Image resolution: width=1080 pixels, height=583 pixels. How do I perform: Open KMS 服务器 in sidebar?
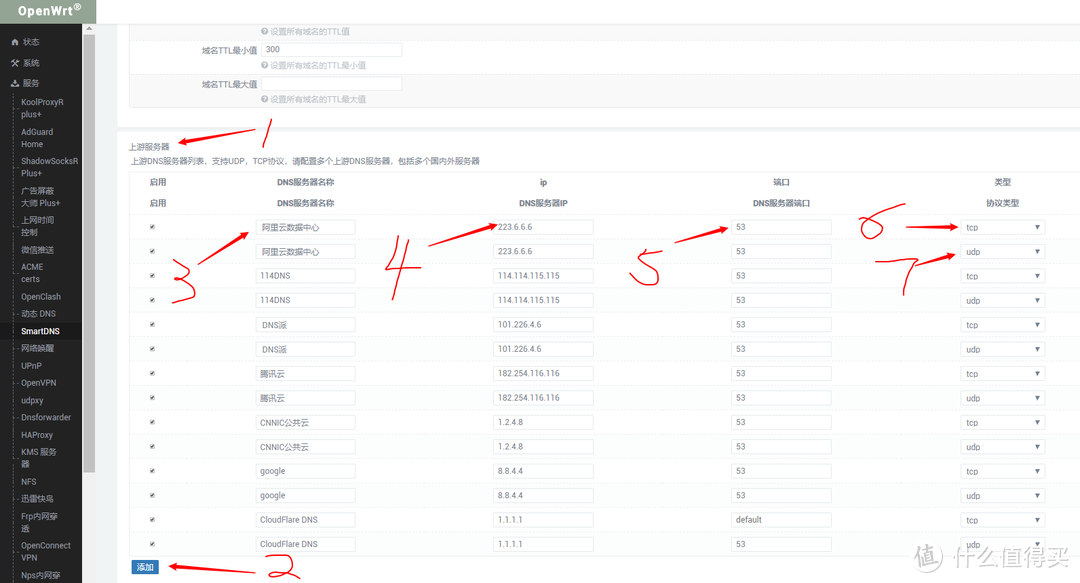39,458
